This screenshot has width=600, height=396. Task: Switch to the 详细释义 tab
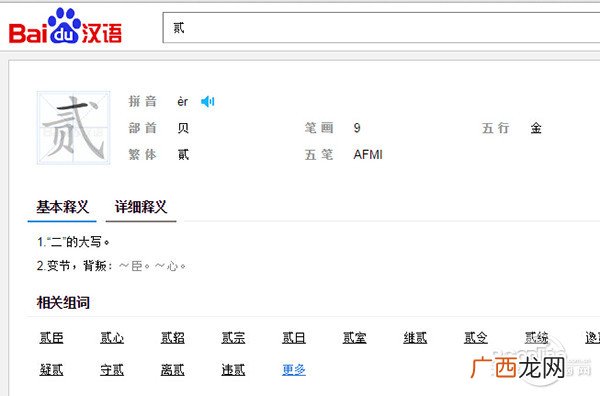(x=141, y=207)
